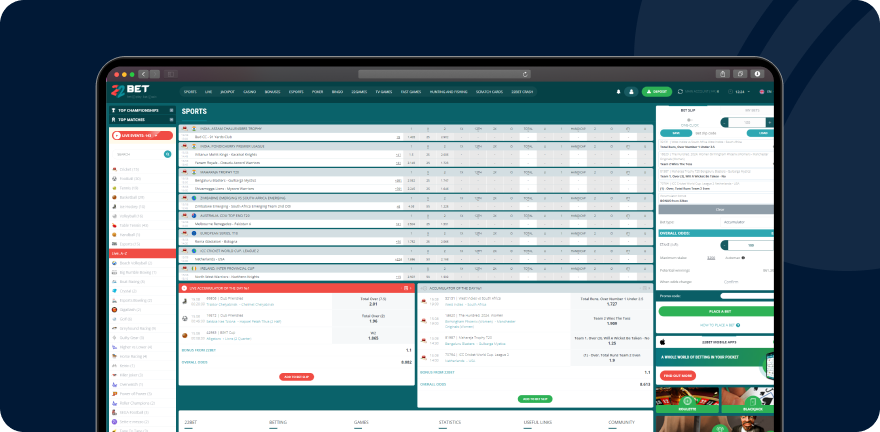Click the account balance refresh icon

click(681, 91)
